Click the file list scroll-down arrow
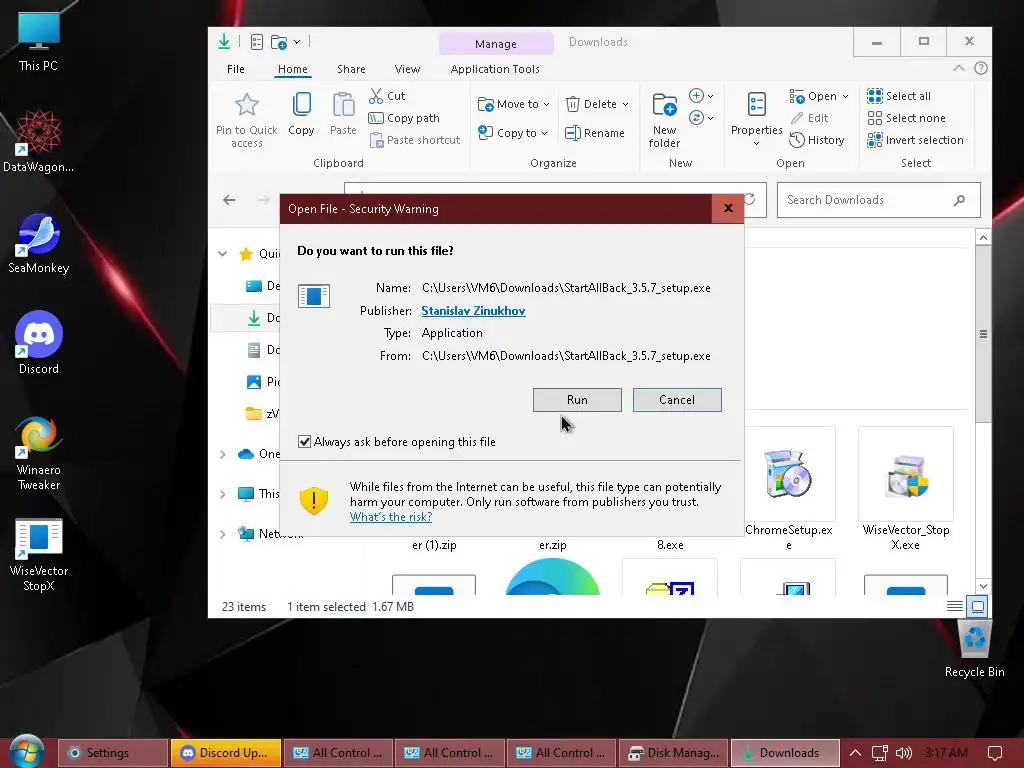The width and height of the screenshot is (1024, 768). click(983, 586)
